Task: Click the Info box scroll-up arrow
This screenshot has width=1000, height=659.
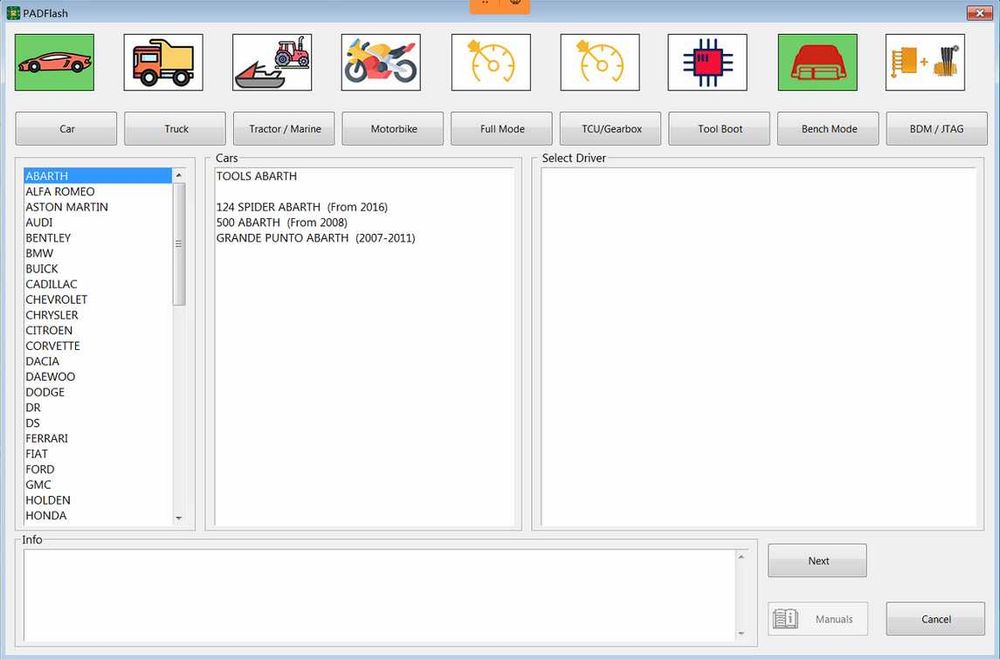Action: [x=741, y=557]
